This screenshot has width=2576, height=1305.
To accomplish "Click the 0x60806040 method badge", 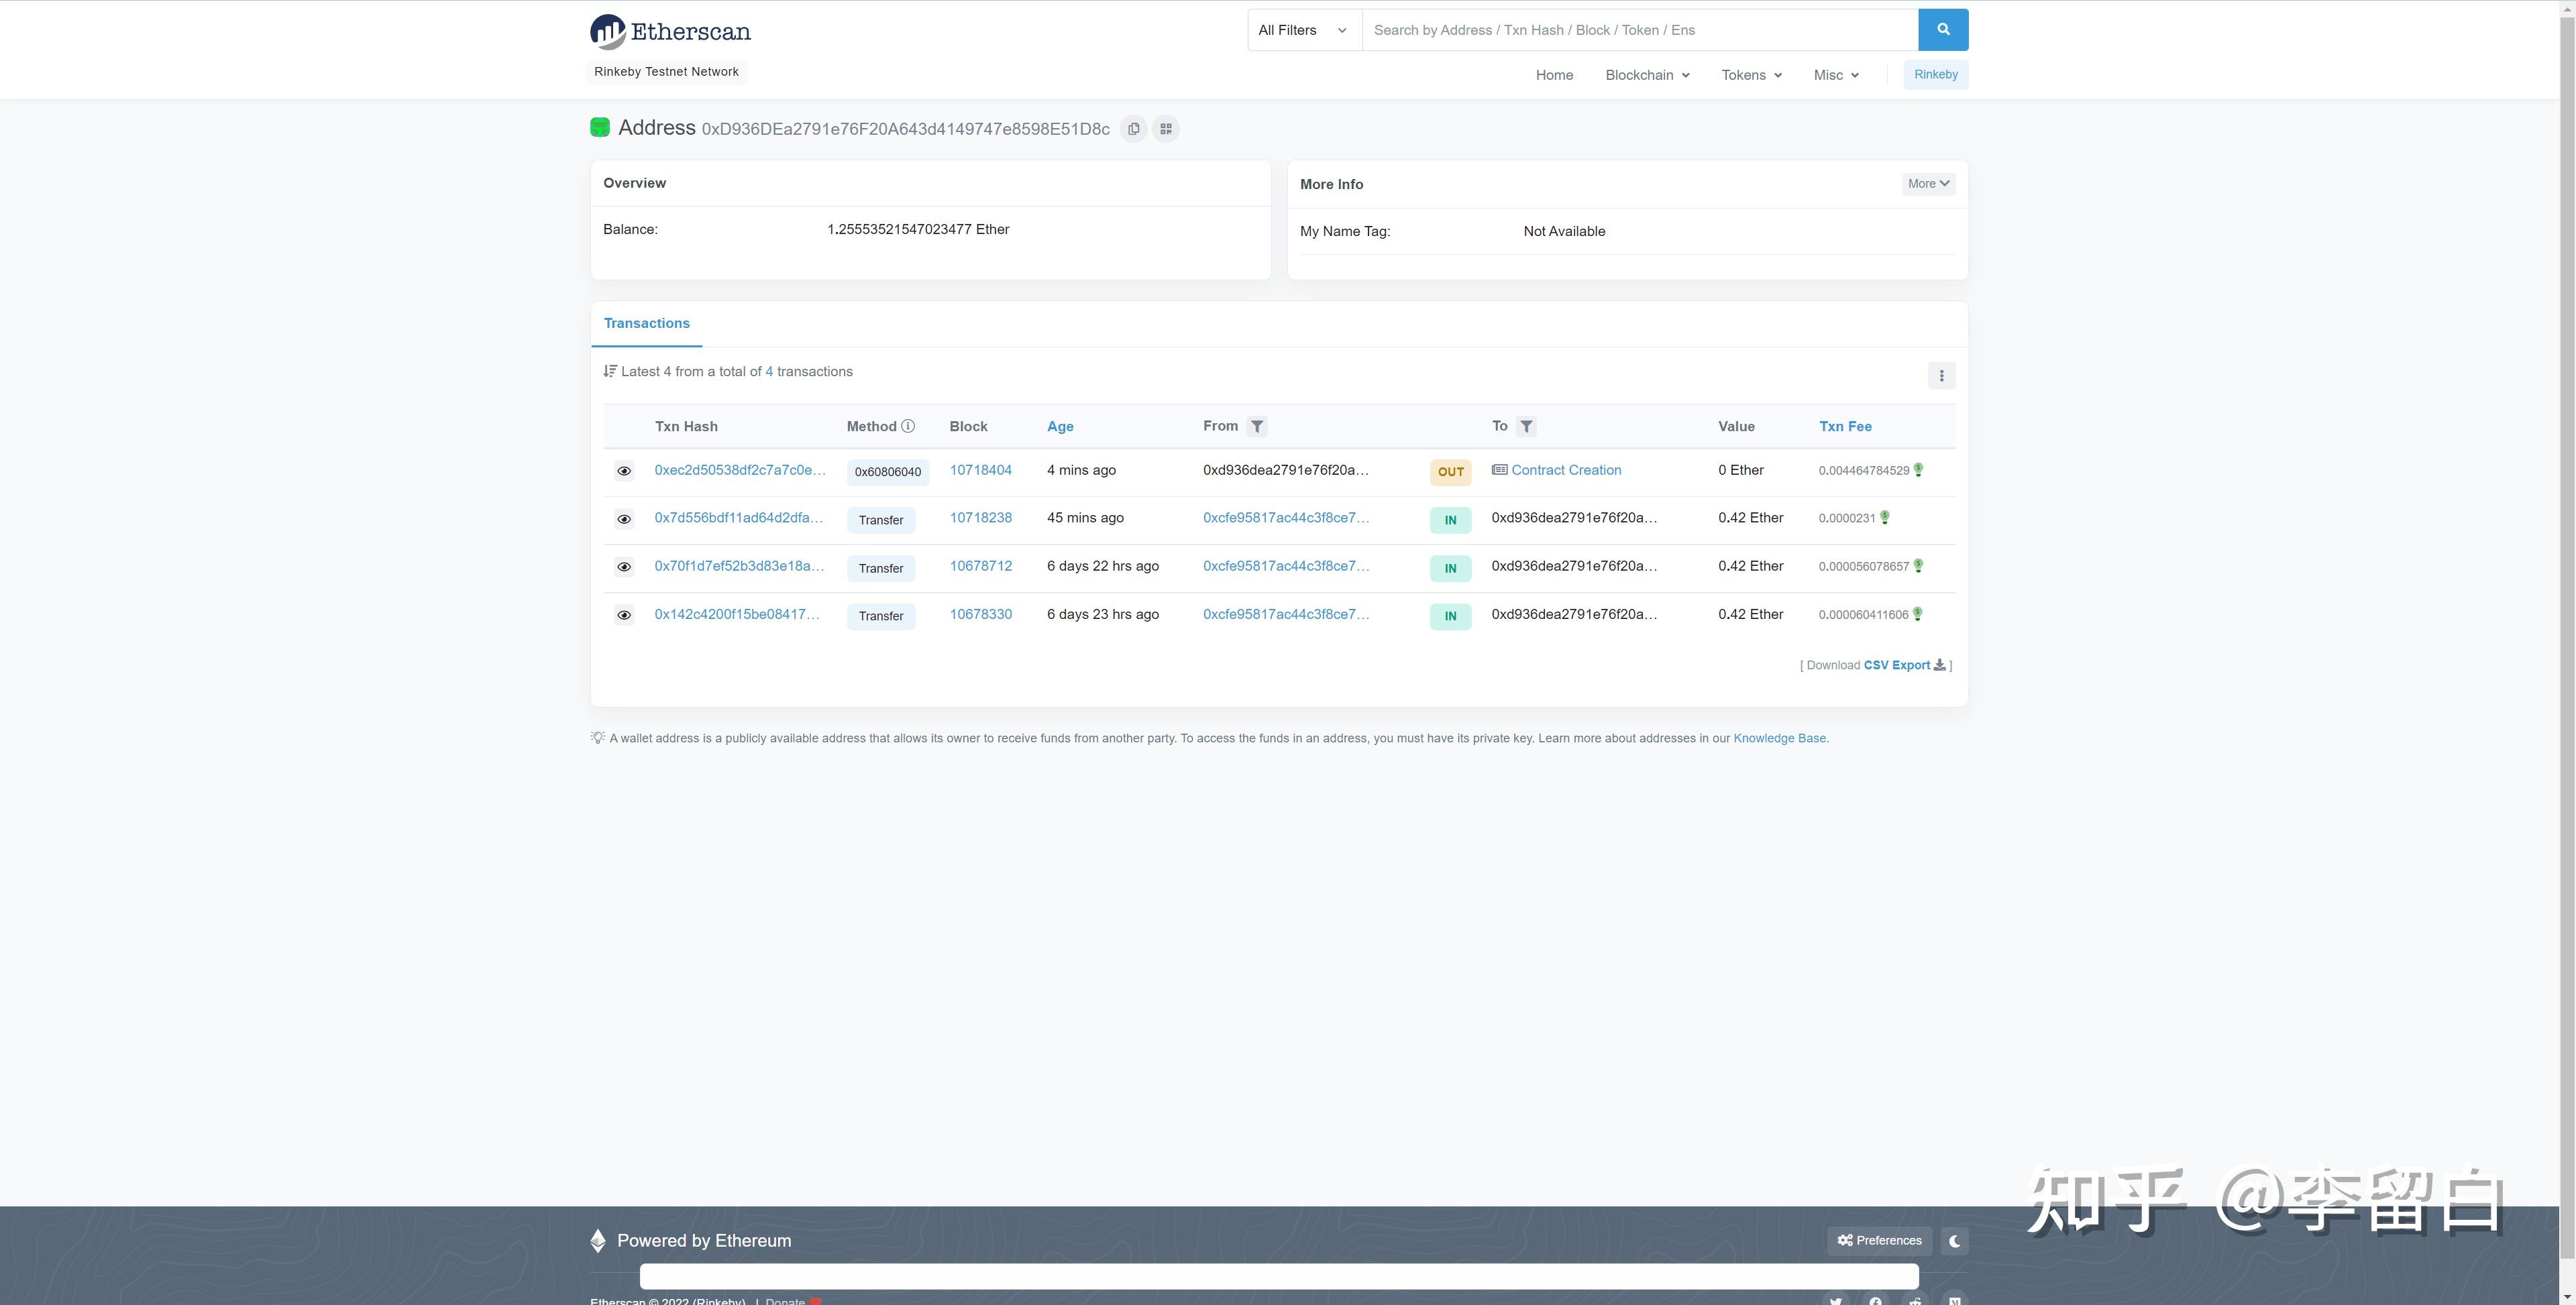I will (888, 472).
